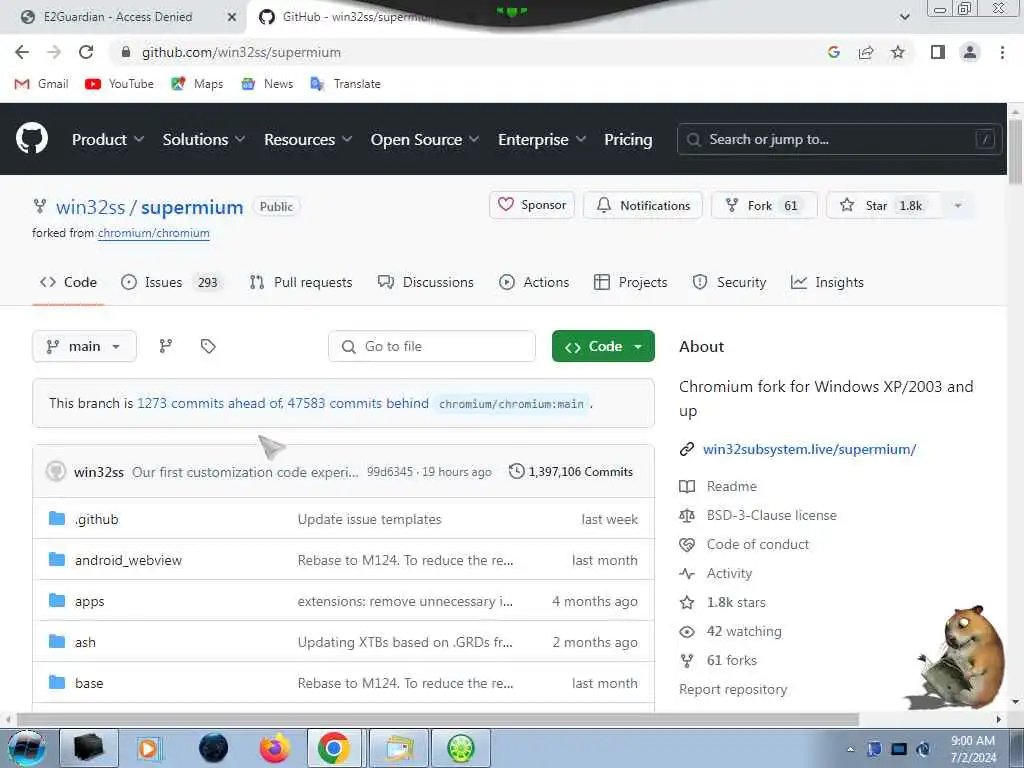This screenshot has width=1024, height=768.
Task: Open the chromium/chromium forked-from link
Action: point(153,233)
